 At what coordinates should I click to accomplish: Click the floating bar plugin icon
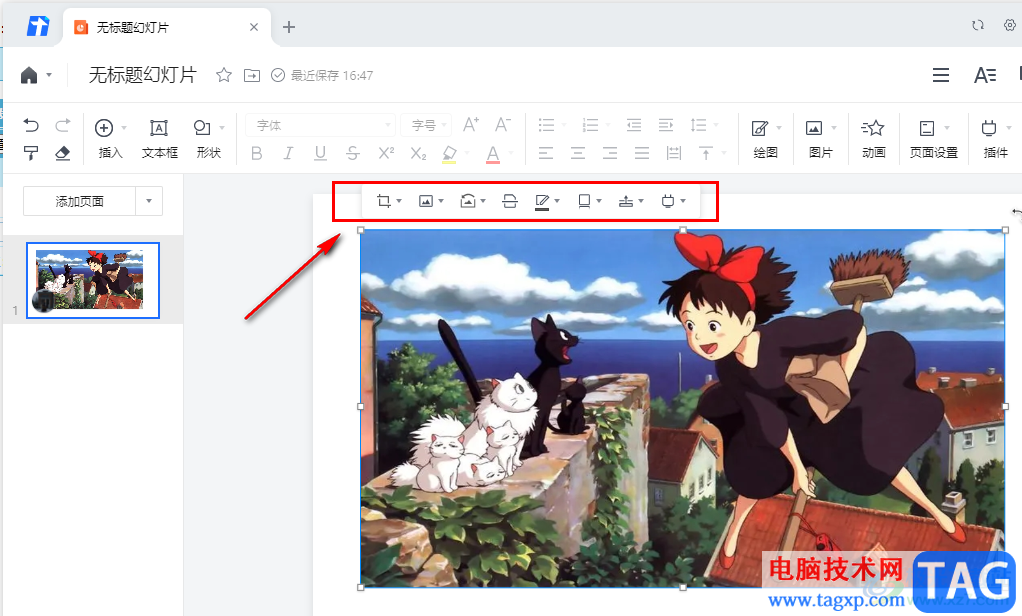tap(667, 201)
